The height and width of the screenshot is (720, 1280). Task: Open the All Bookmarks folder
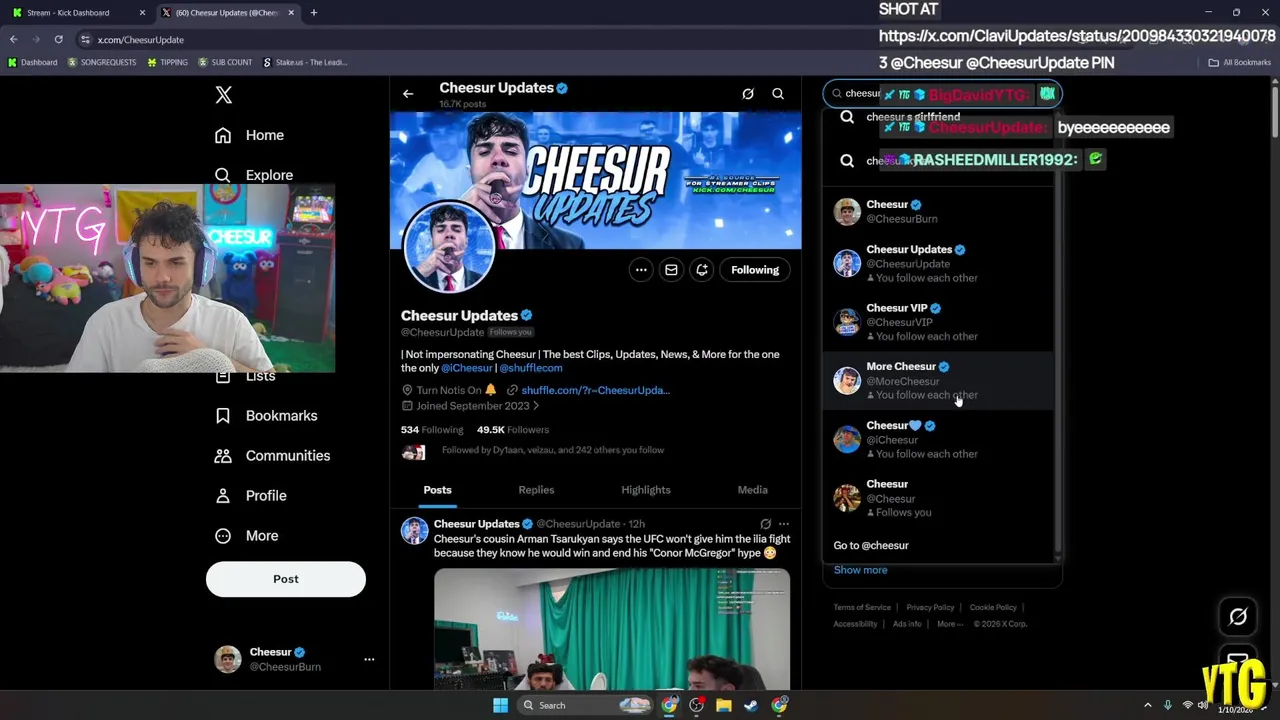[x=1240, y=63]
